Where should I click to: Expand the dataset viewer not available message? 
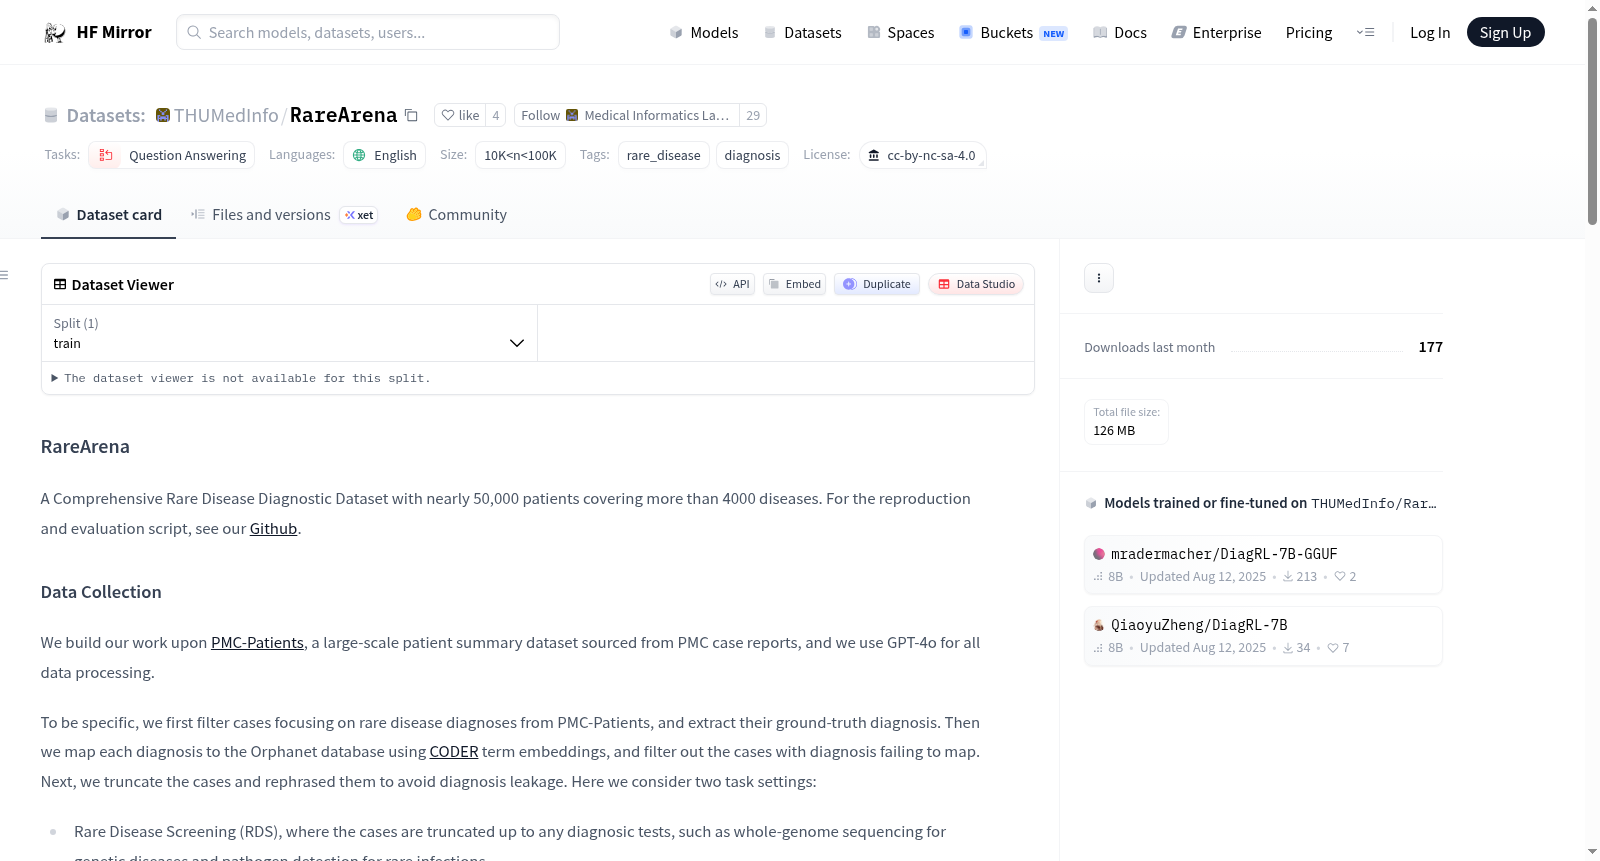[x=241, y=379]
